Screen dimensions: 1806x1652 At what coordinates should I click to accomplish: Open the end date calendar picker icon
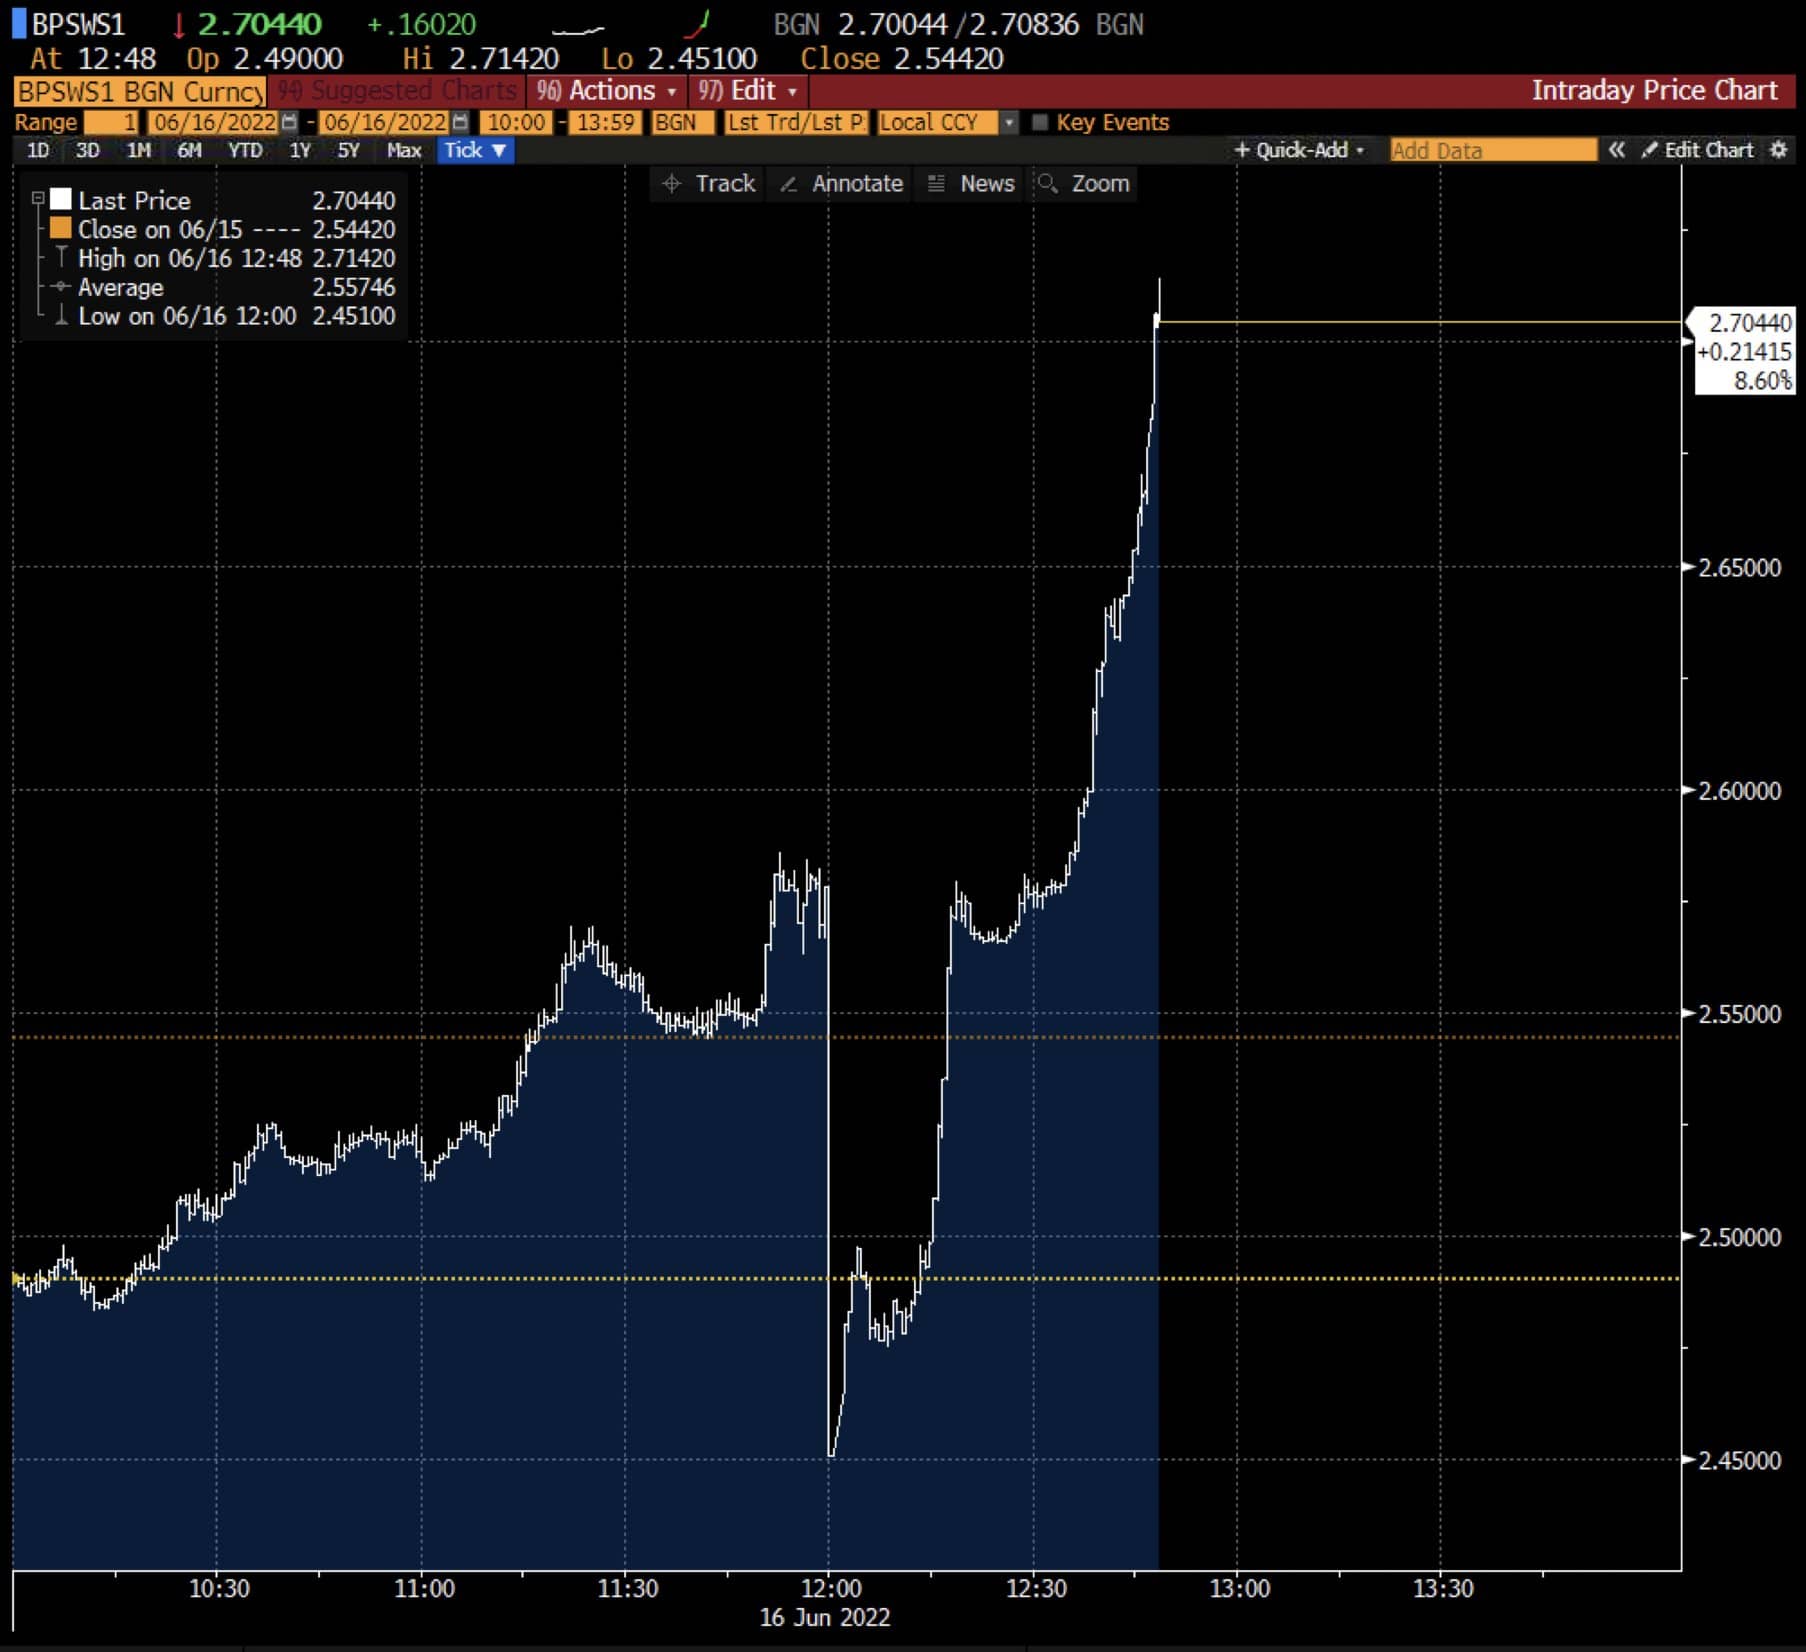[460, 122]
